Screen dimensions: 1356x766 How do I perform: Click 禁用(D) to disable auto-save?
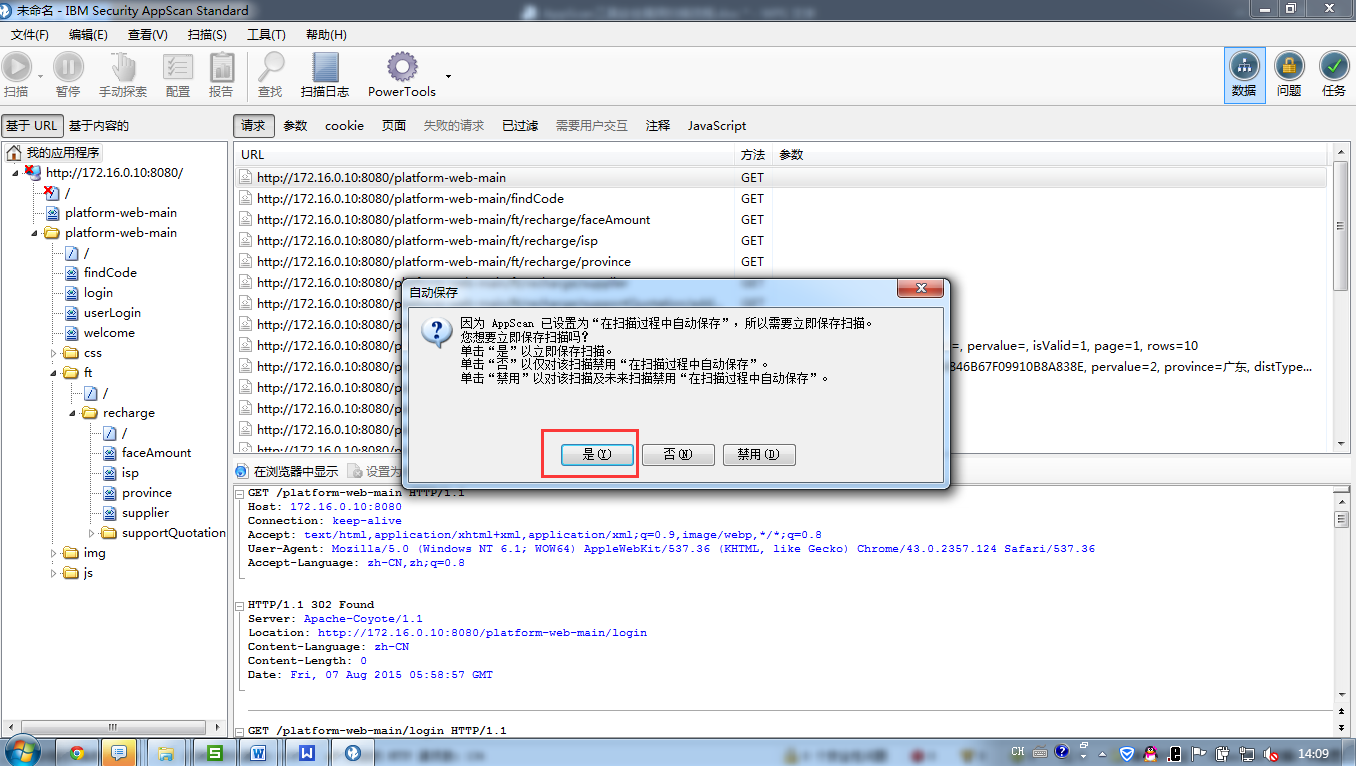759,455
